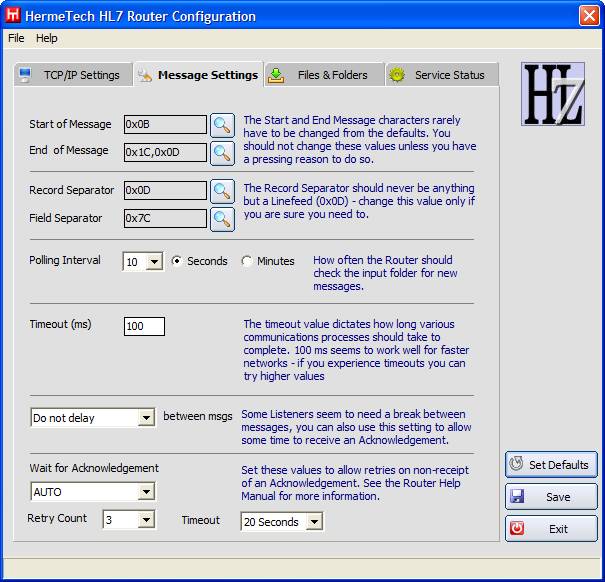Expand the Retry Count dropdown
This screenshot has height=582, width=605.
pos(146,519)
